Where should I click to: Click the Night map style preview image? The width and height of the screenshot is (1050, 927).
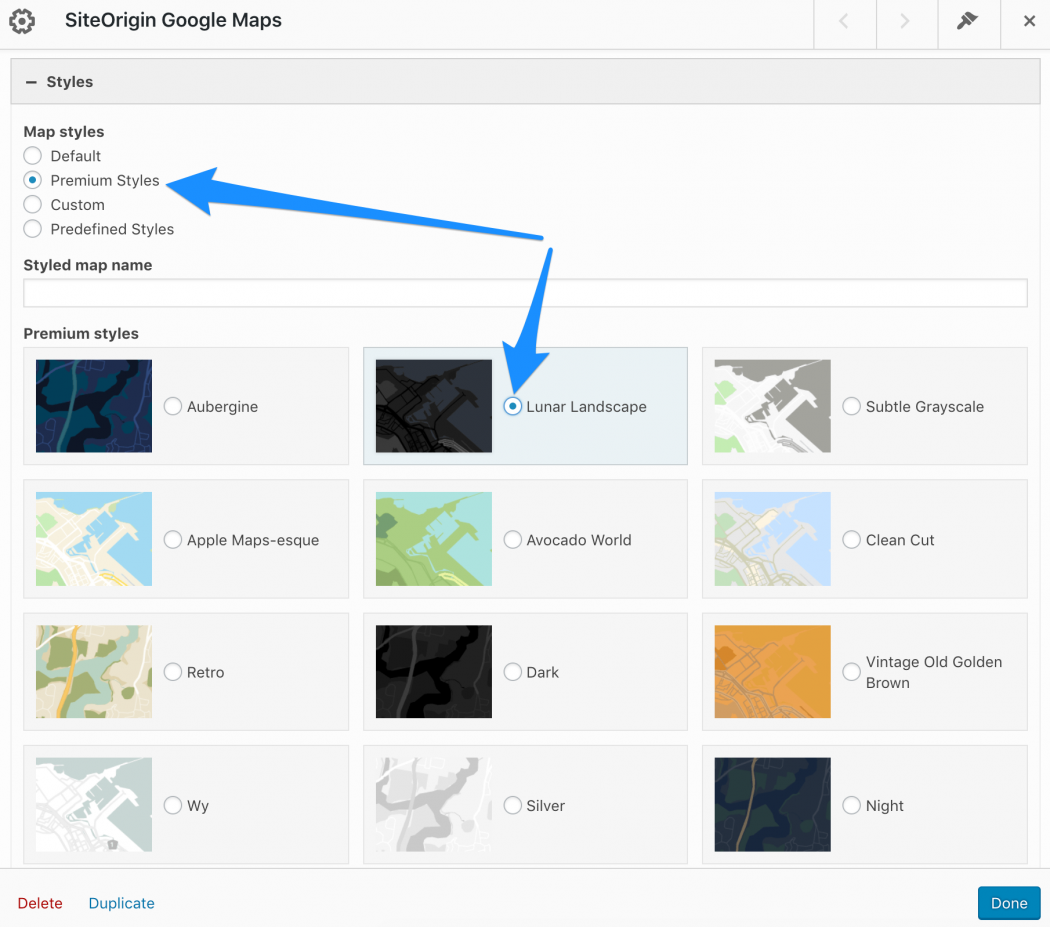pyautogui.click(x=772, y=804)
